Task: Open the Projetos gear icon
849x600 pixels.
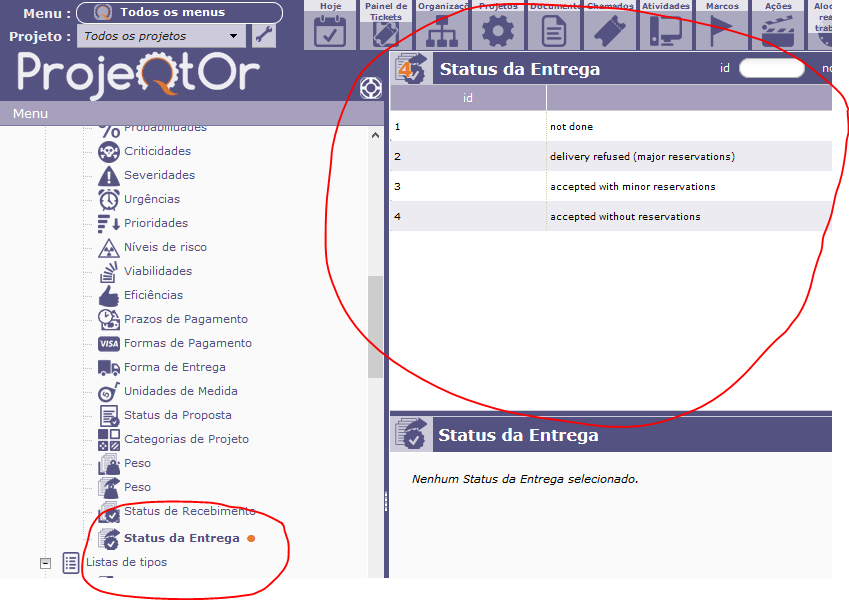Action: 498,31
